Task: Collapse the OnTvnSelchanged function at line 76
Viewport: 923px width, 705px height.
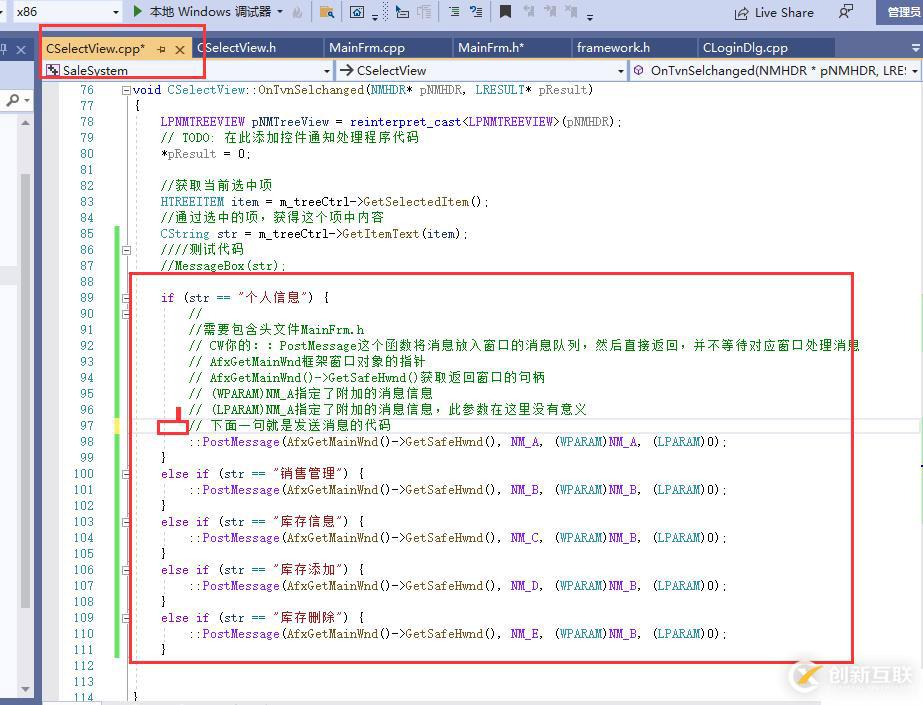Action: pos(126,90)
